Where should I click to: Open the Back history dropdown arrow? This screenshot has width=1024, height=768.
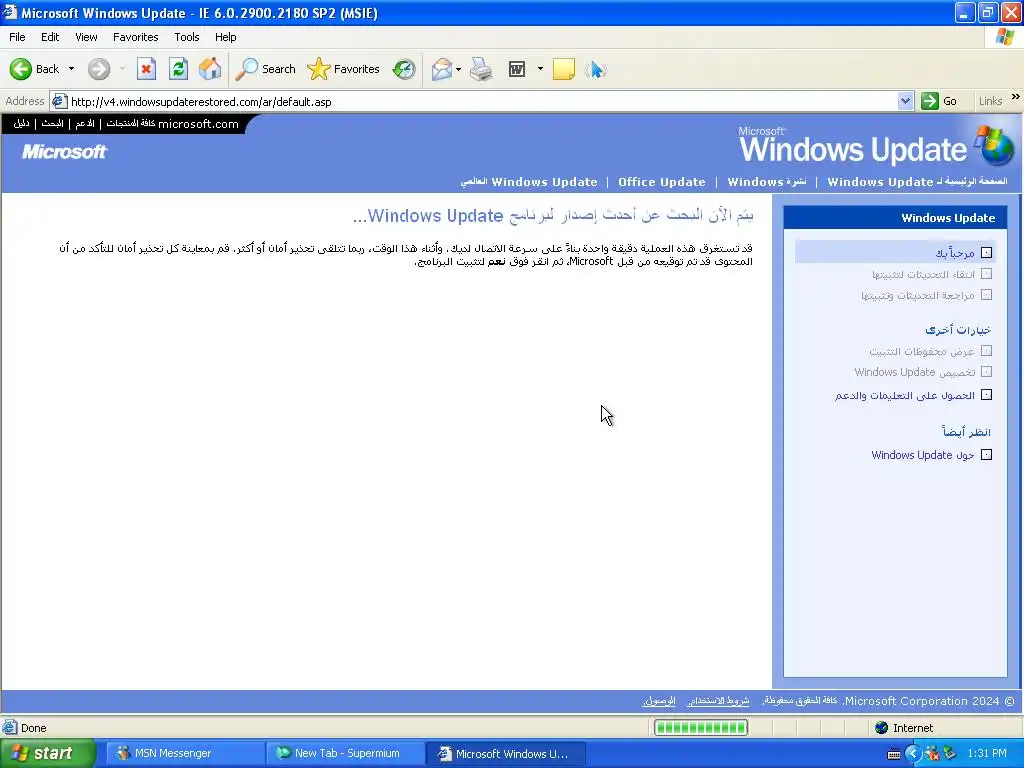point(71,69)
